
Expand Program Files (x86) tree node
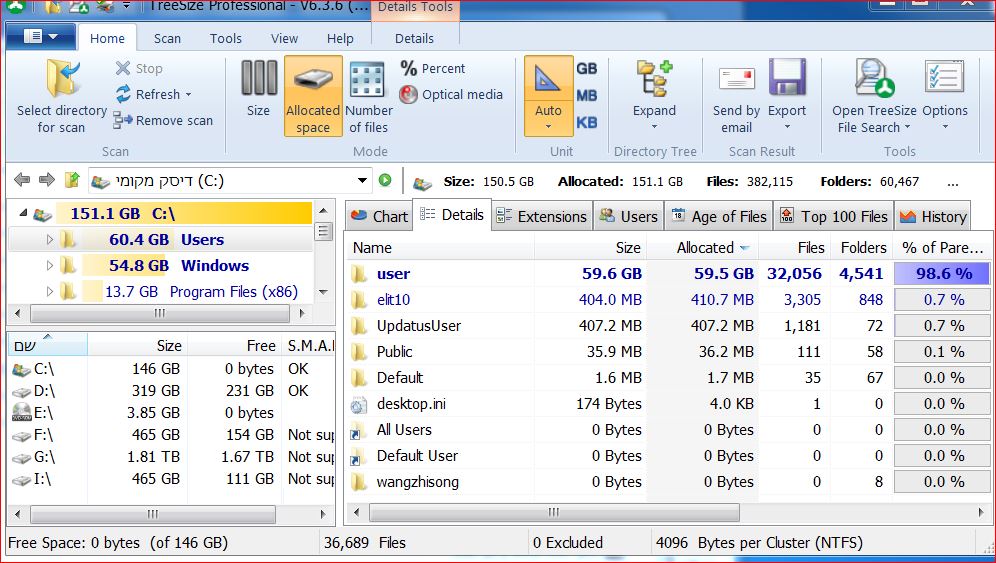click(x=50, y=292)
